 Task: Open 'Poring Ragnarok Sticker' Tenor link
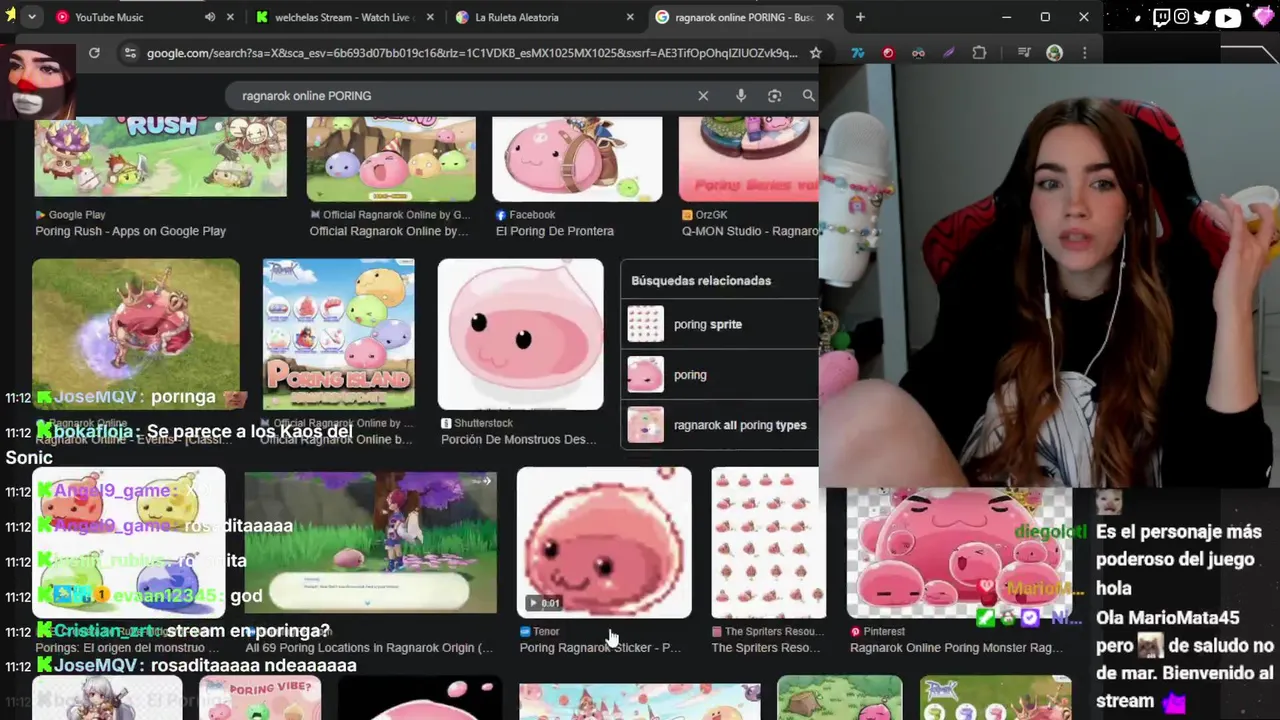click(x=600, y=648)
